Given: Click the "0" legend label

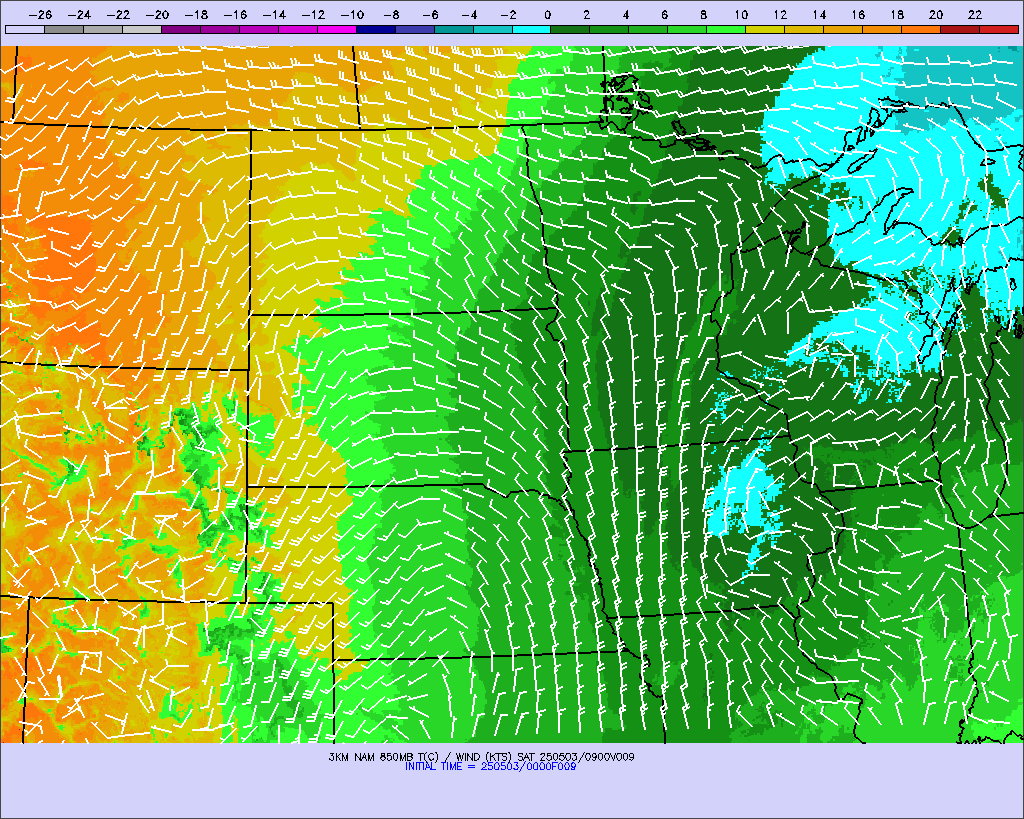Looking at the screenshot, I should (547, 15).
